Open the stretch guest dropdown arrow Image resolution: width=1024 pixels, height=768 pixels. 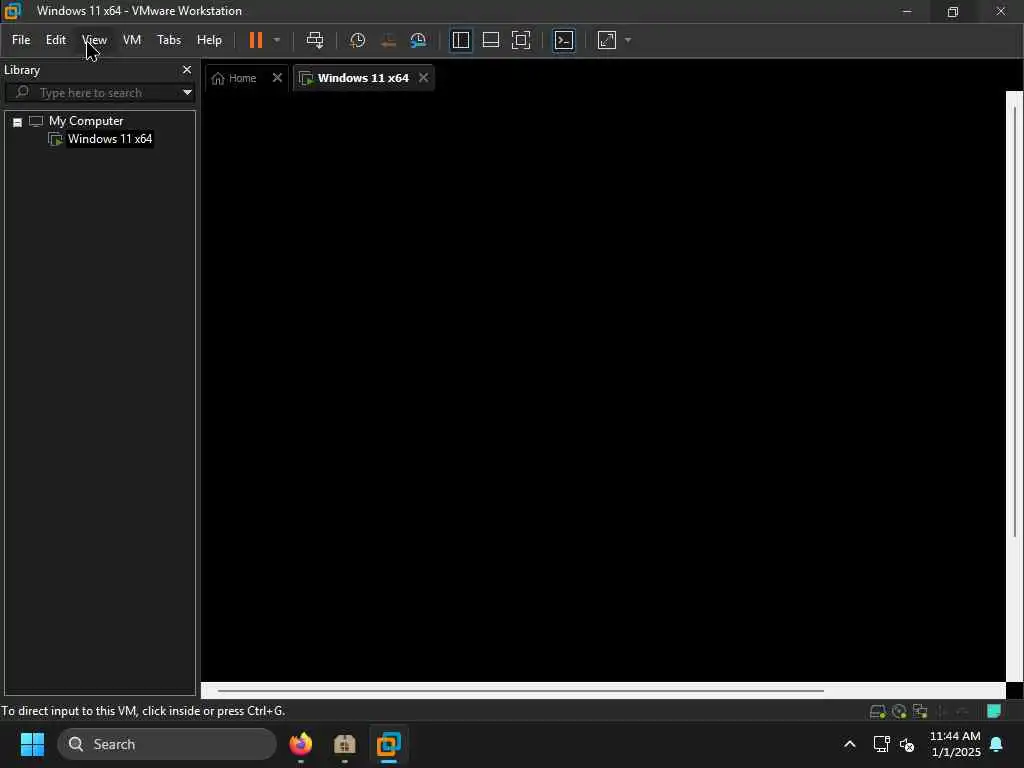coord(628,40)
